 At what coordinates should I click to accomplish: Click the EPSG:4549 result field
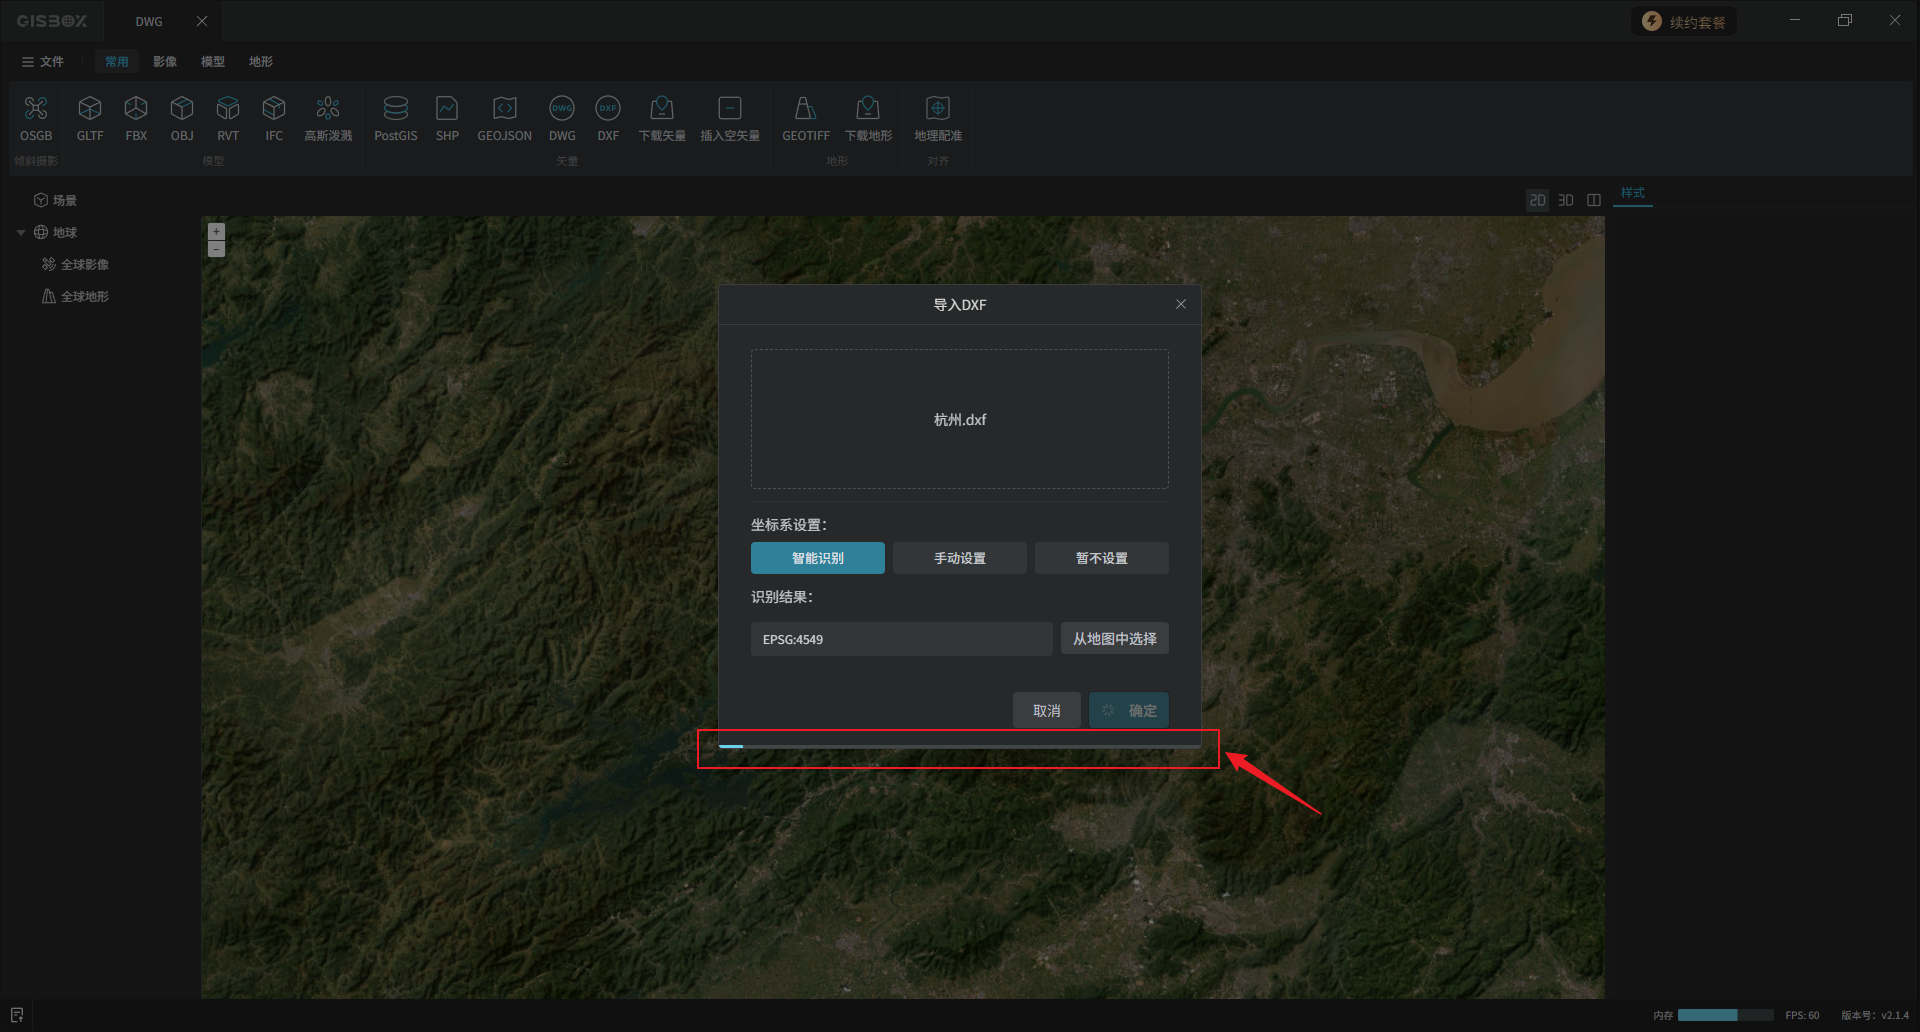coord(900,639)
